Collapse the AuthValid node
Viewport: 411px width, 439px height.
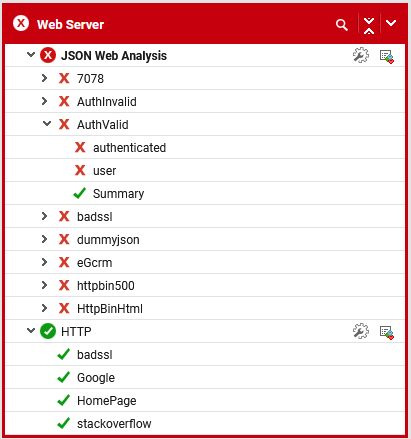[47, 124]
